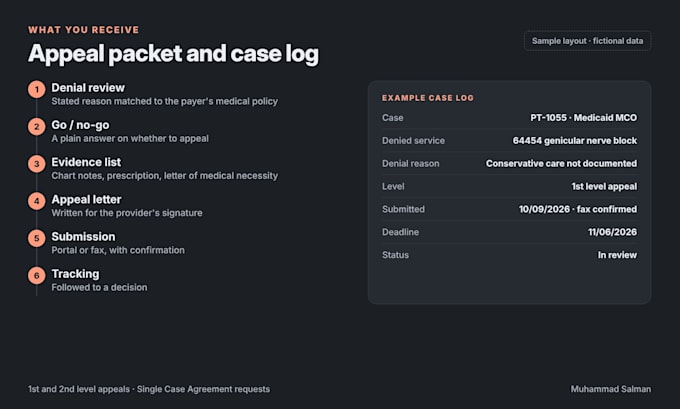Click 'Stated reason matched to the payer's medical policy'
This screenshot has width=680, height=409.
coord(165,101)
